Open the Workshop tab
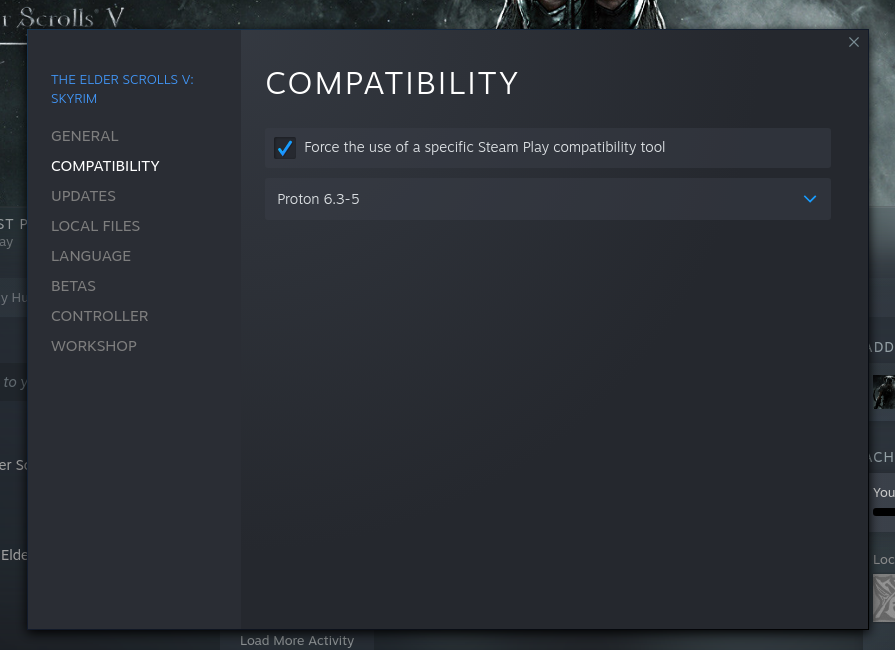Screen dimensions: 895x650 click(x=94, y=346)
